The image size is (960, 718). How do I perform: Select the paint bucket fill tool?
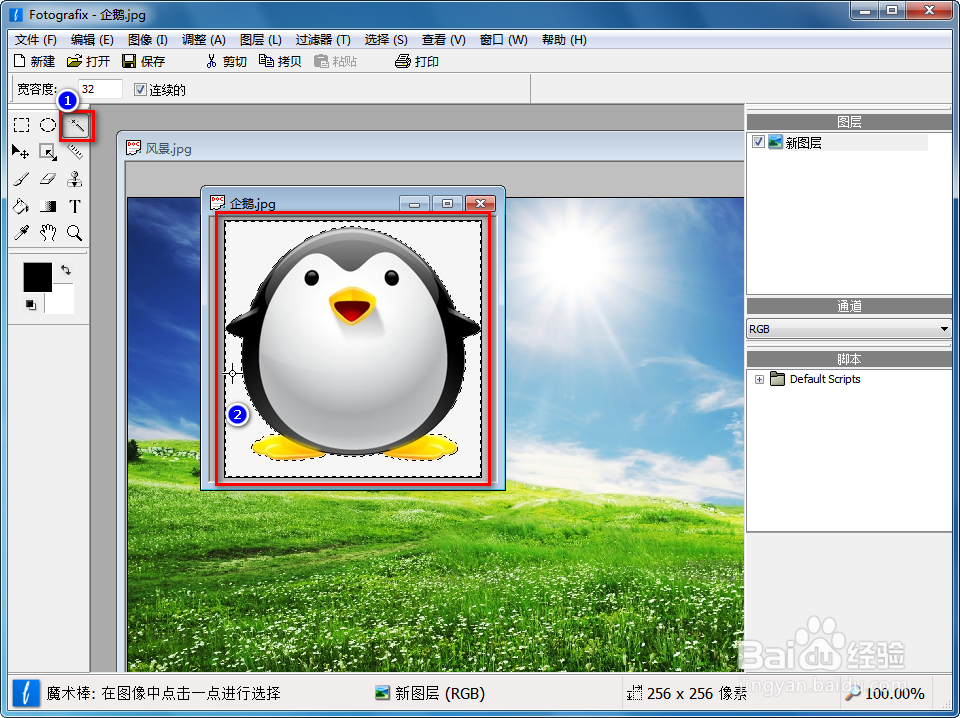point(21,206)
